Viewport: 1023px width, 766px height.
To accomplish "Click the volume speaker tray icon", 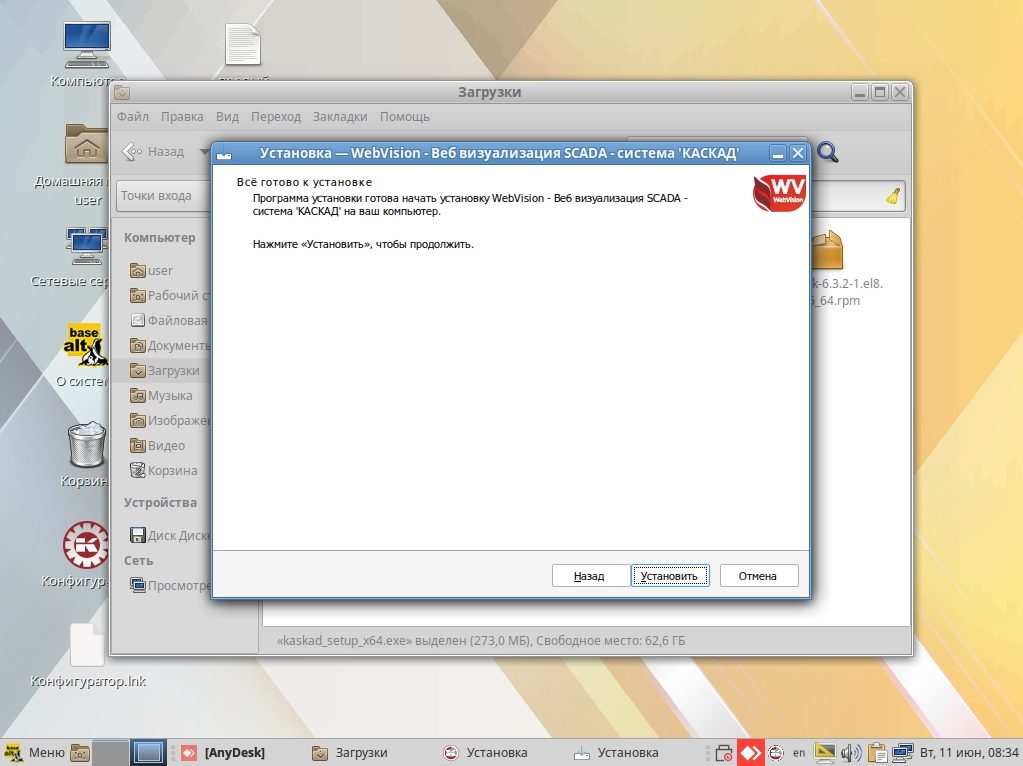I will click(x=851, y=752).
